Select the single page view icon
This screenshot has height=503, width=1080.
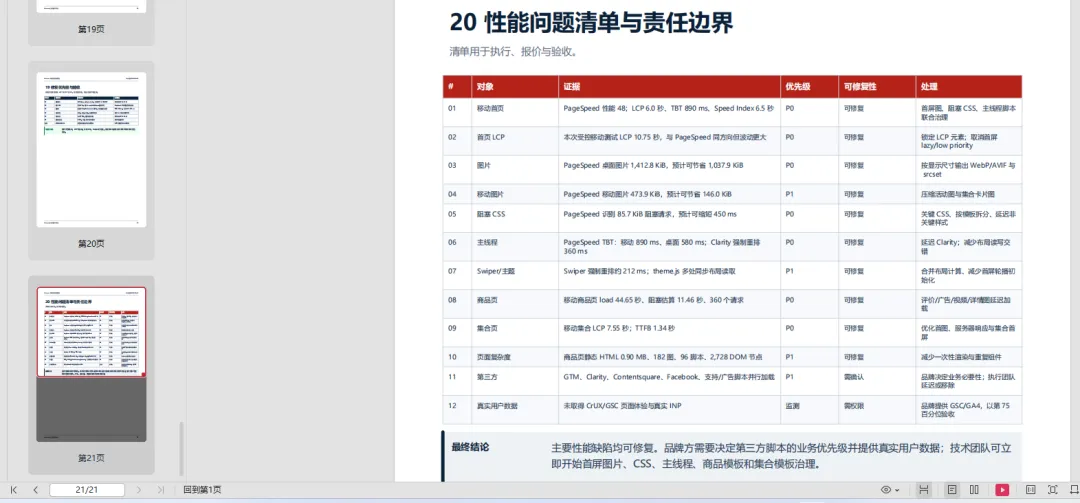952,490
